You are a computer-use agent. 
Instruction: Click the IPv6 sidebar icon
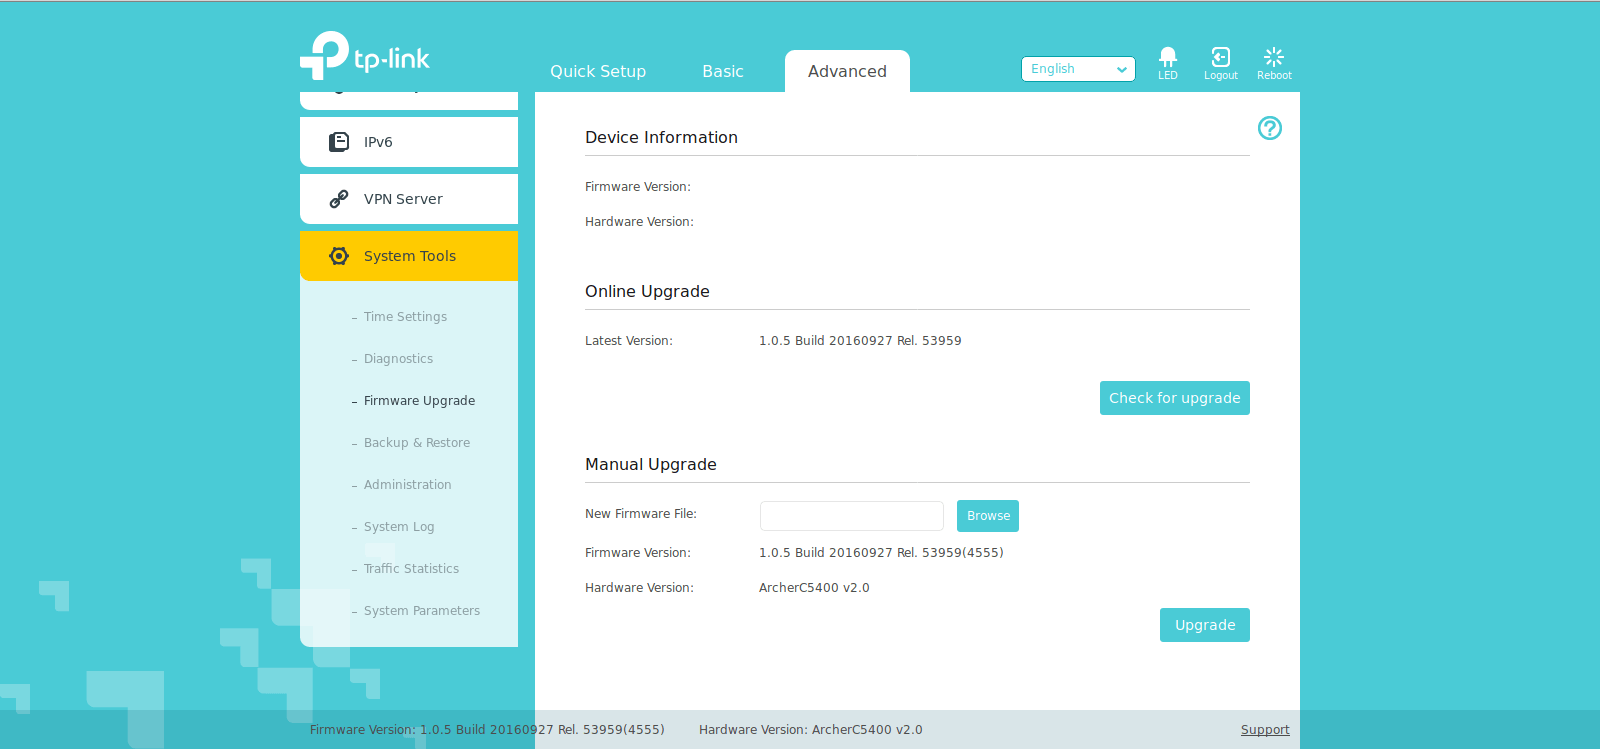click(339, 142)
